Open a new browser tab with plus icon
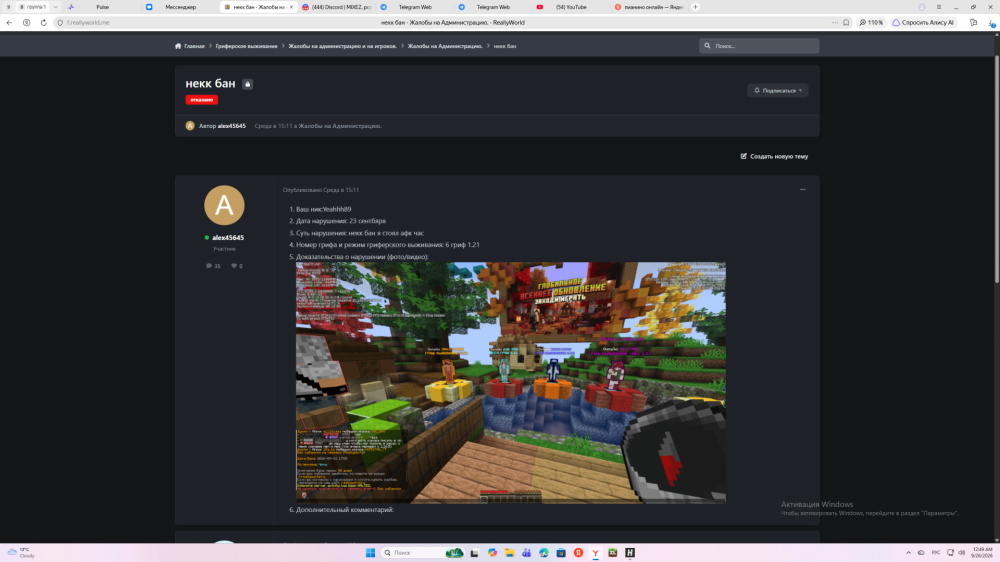 [695, 7]
